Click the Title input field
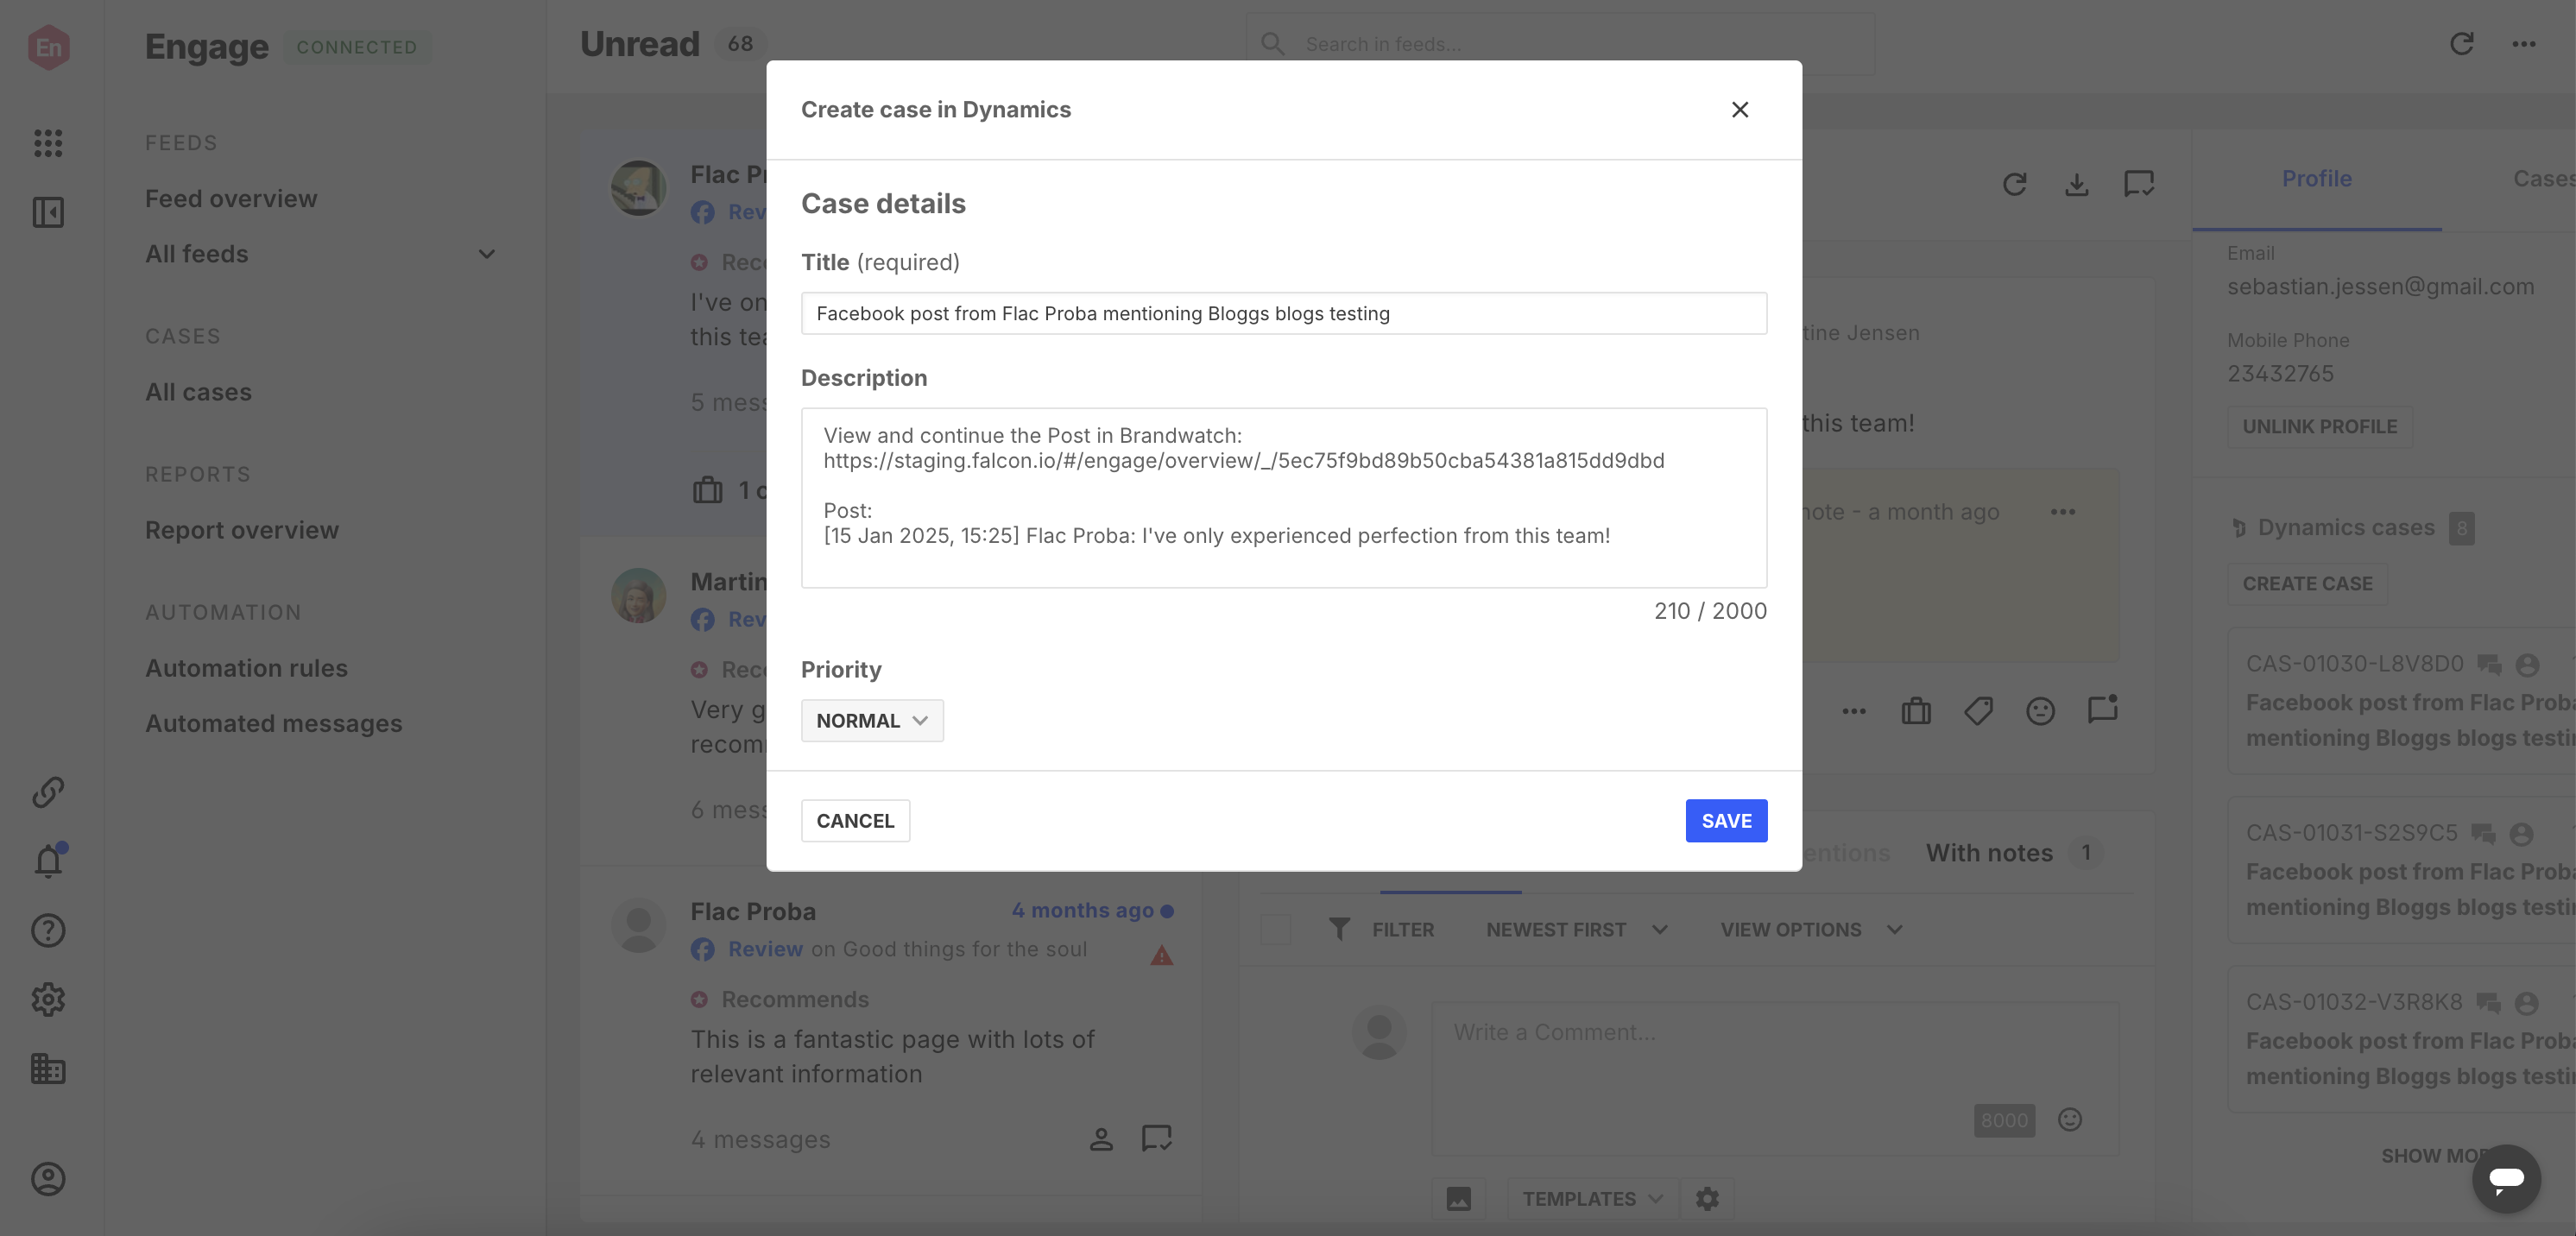This screenshot has height=1236, width=2576. click(x=1284, y=313)
